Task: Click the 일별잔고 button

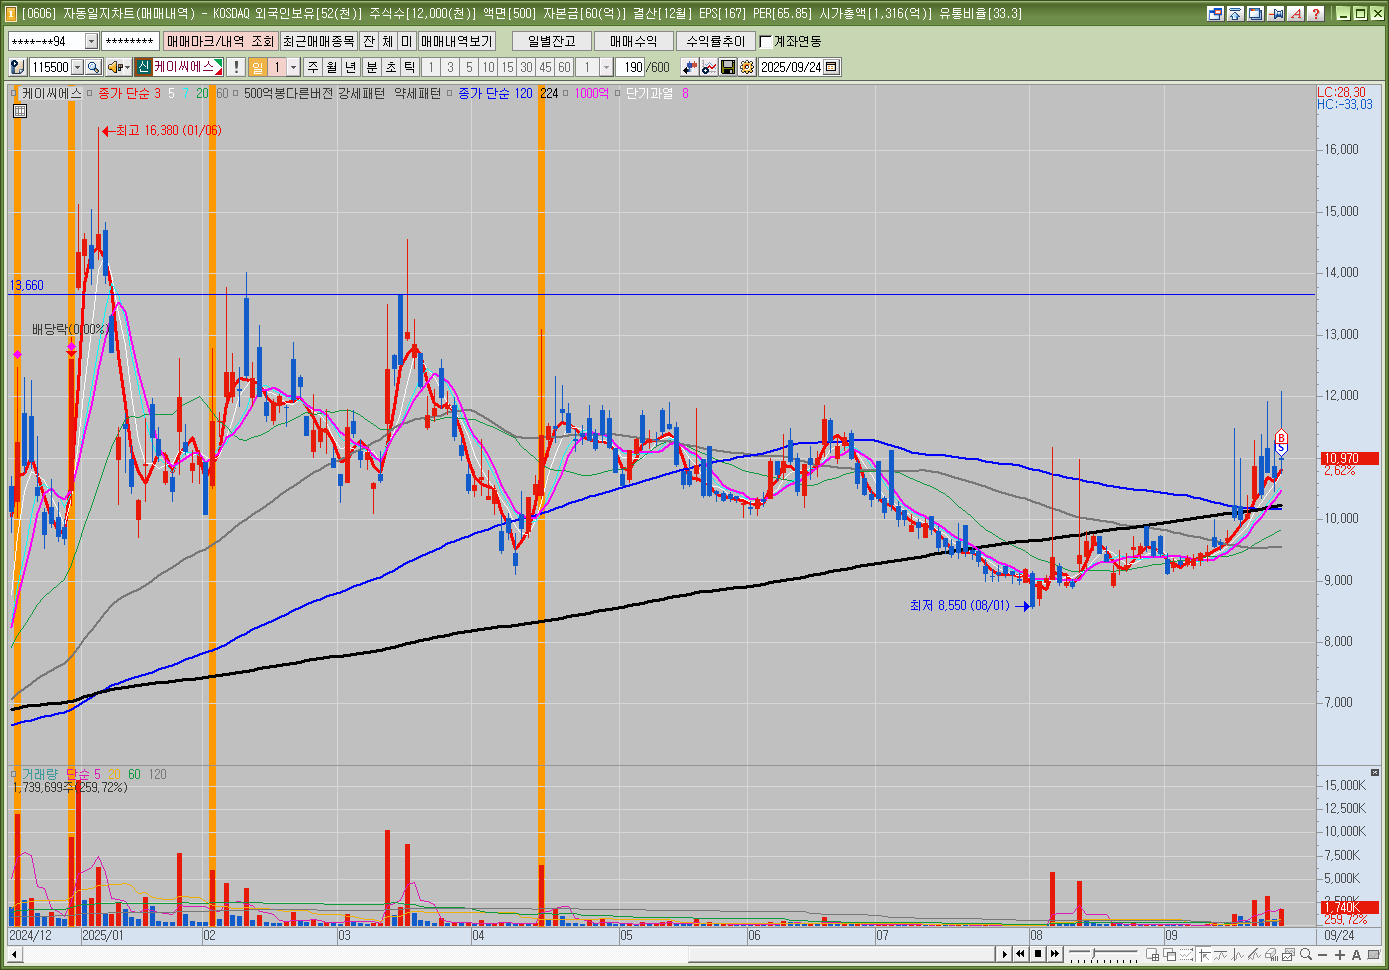Action: pyautogui.click(x=552, y=41)
